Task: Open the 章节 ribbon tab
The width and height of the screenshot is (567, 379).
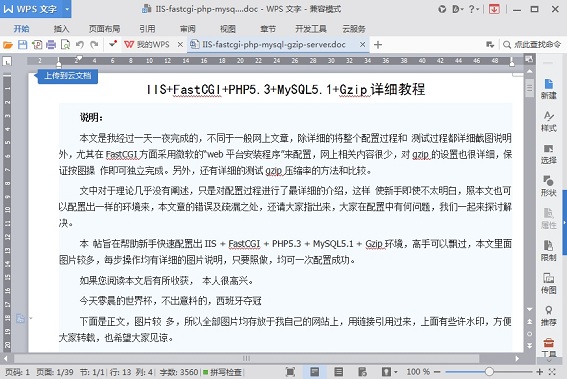Action: 268,29
